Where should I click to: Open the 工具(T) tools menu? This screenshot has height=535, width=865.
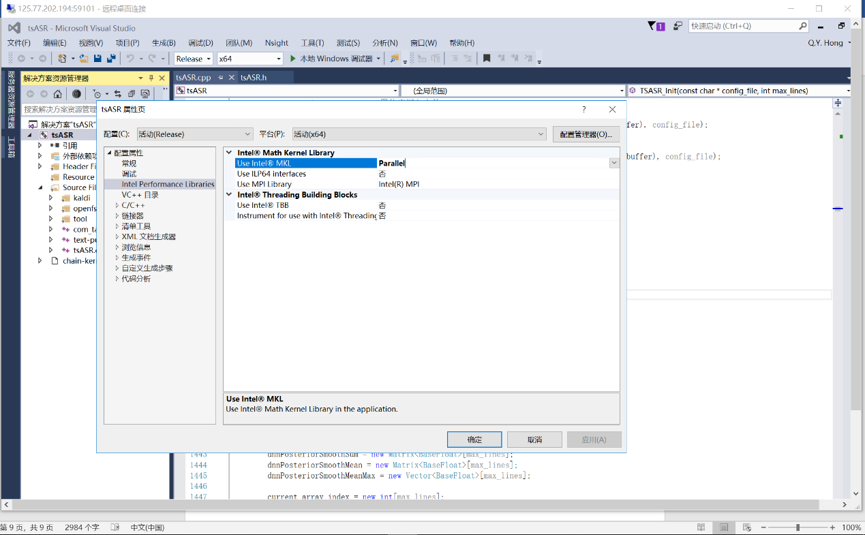(312, 43)
